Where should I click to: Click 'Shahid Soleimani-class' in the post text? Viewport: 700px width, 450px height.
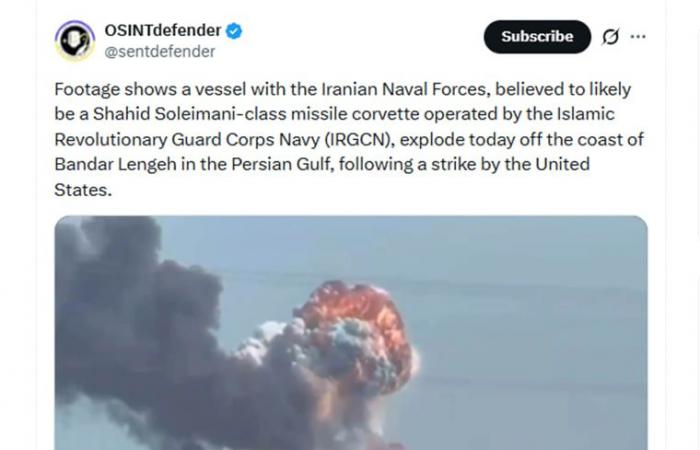(190, 114)
